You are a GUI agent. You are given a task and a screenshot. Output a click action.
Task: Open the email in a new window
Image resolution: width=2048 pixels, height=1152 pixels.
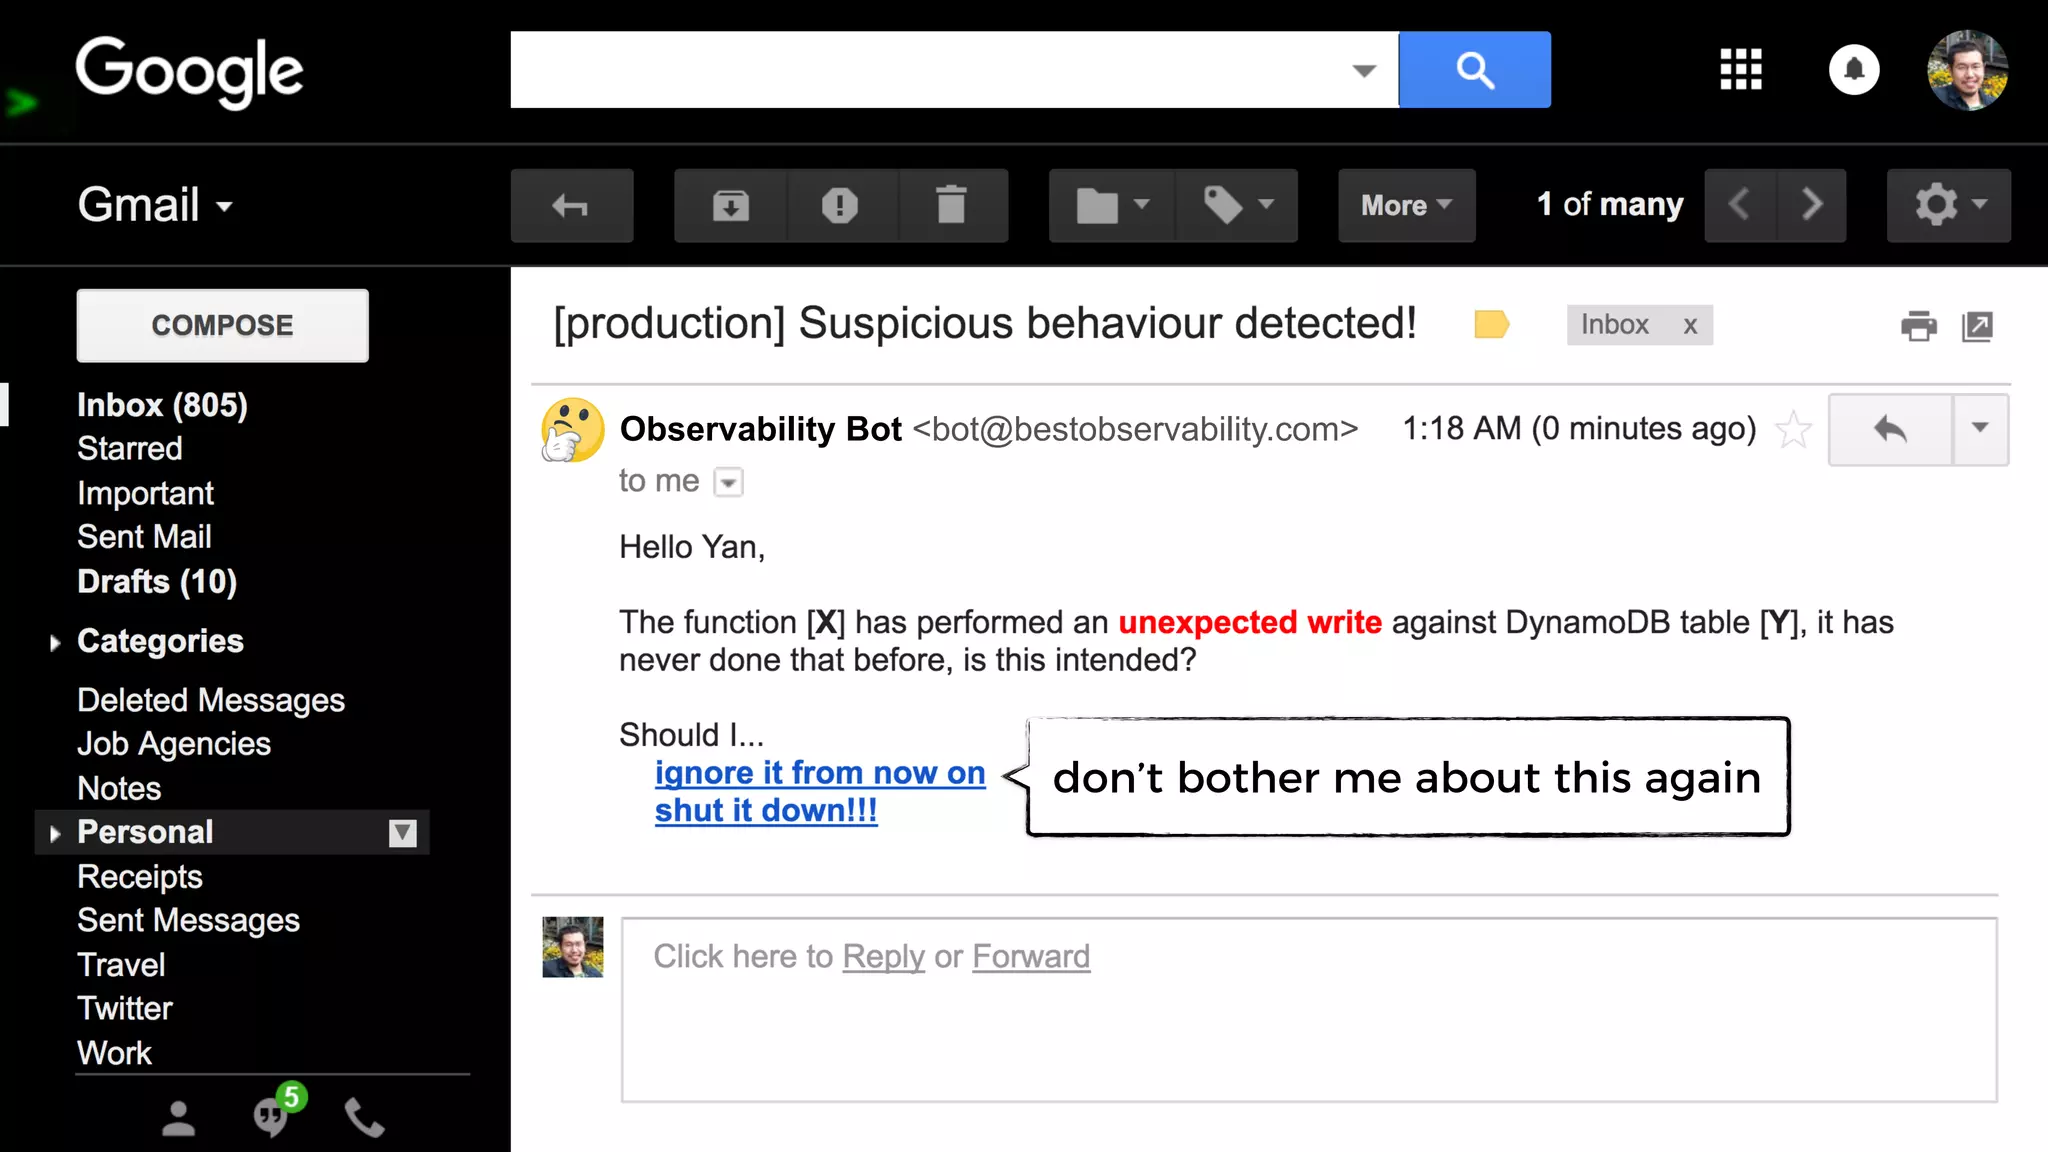[x=1977, y=326]
